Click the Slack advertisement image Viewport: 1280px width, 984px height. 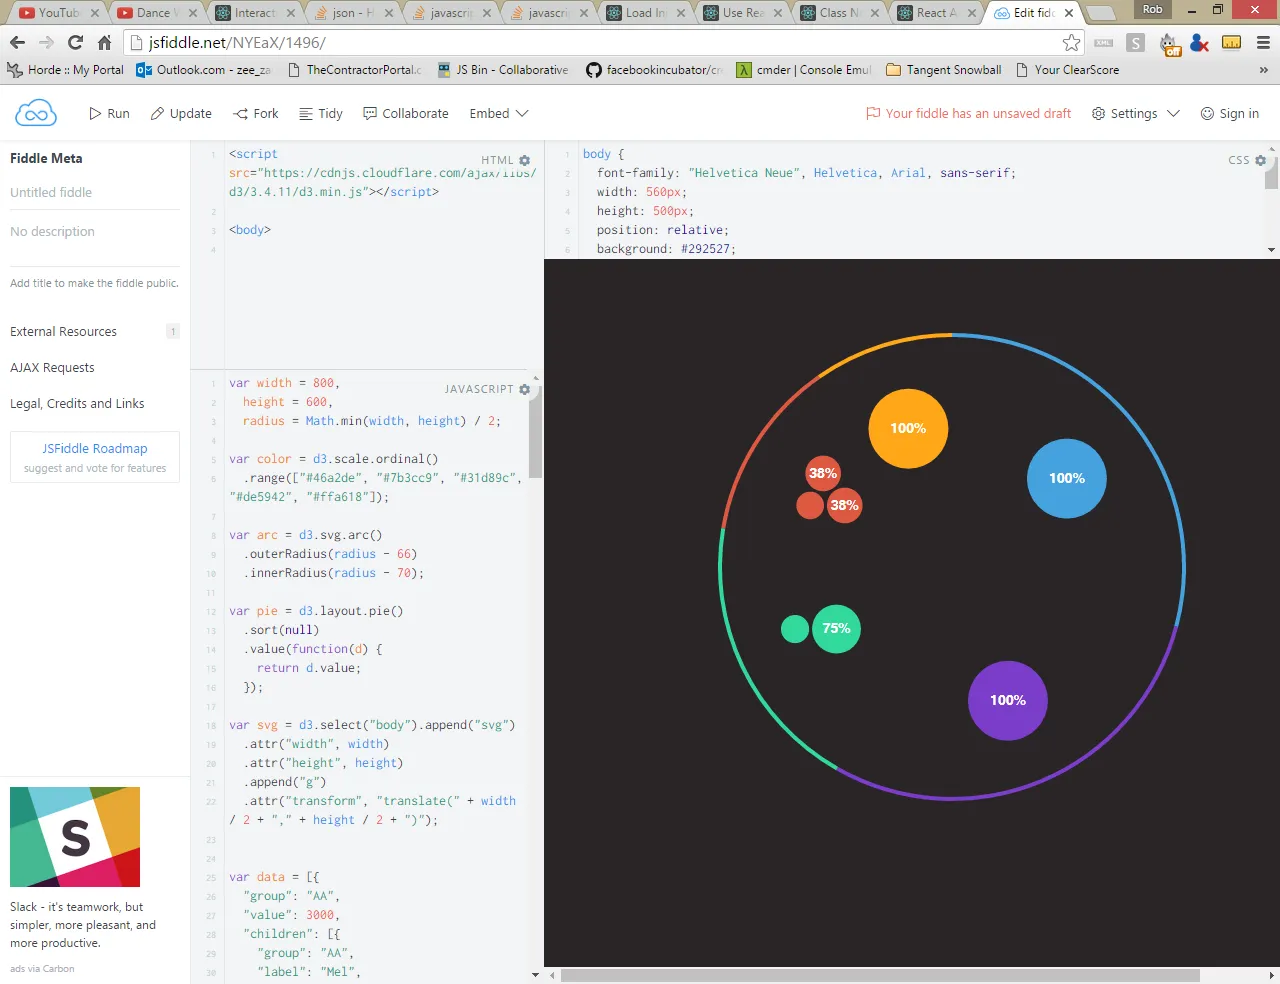(75, 837)
